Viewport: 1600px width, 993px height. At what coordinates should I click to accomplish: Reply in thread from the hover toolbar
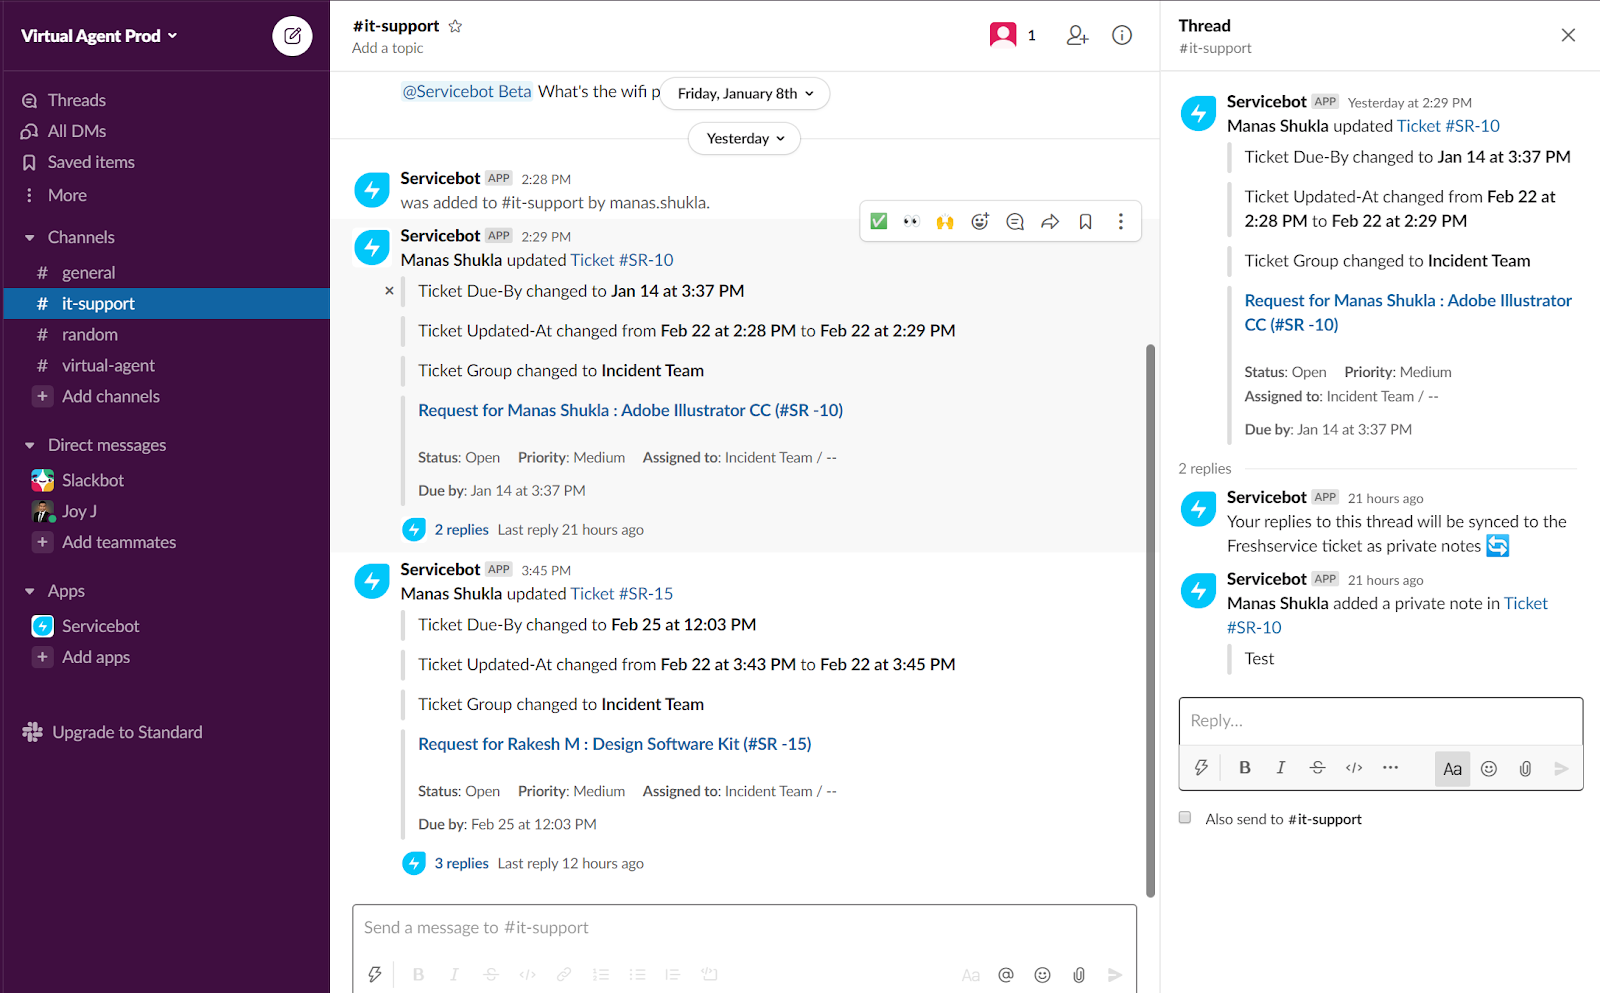1015,221
